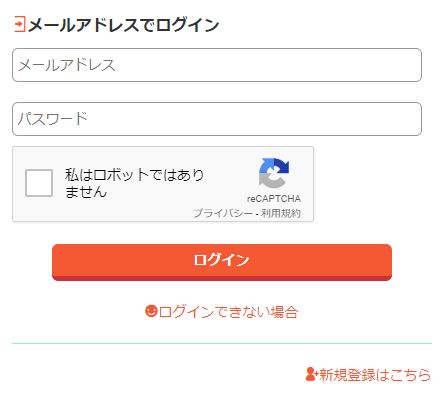Open the ログインできない場合 help link

tap(228, 312)
